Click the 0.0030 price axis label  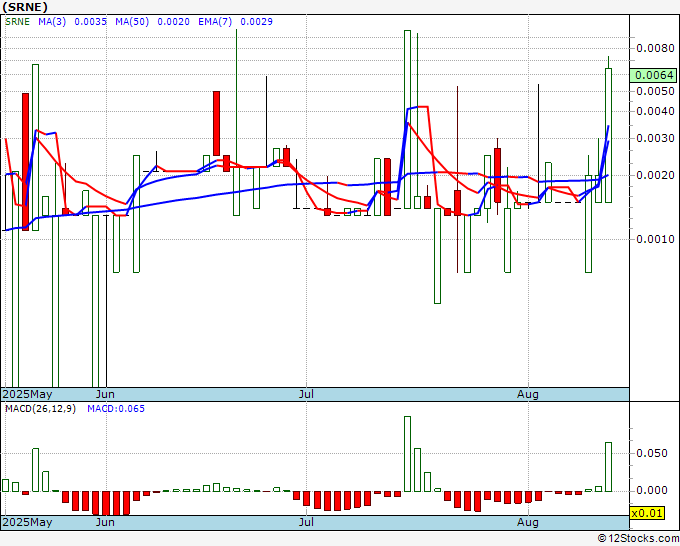coord(655,138)
